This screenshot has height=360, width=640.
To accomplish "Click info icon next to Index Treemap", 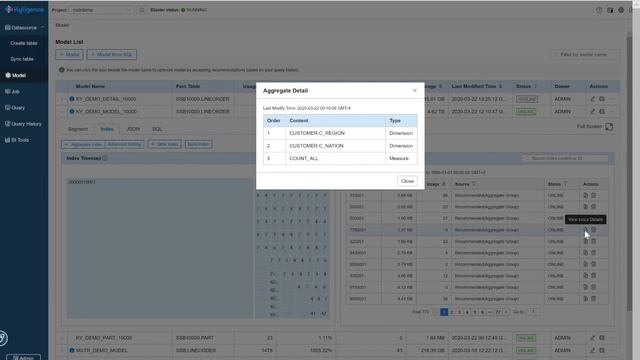I will [105, 158].
